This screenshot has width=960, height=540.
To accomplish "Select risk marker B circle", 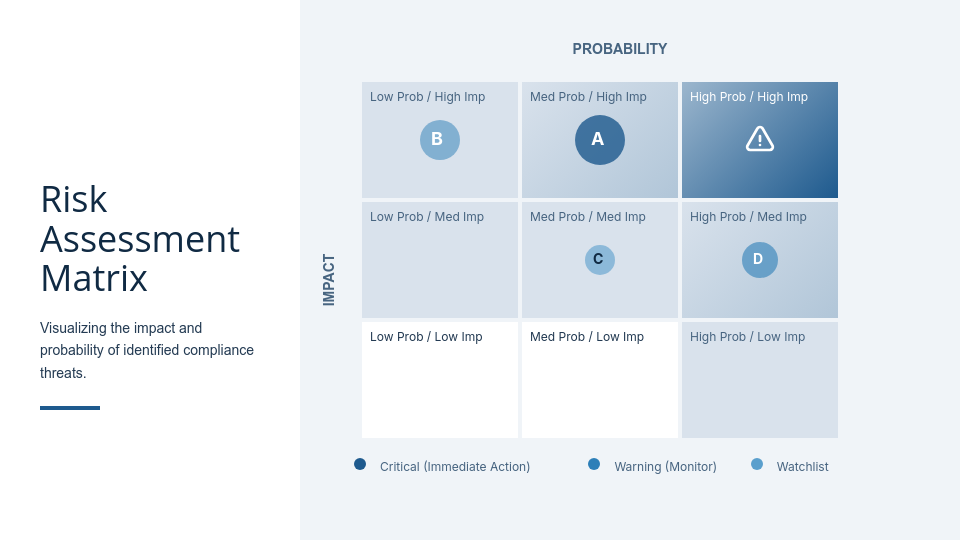I will 440,140.
